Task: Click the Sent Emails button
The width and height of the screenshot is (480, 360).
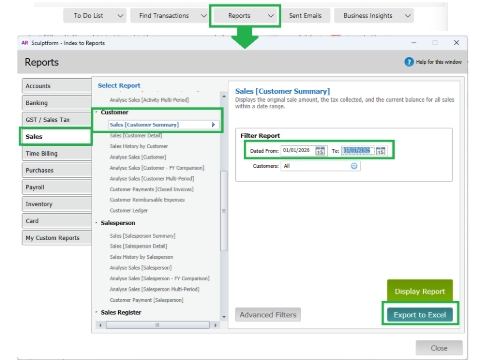Action: (x=305, y=16)
